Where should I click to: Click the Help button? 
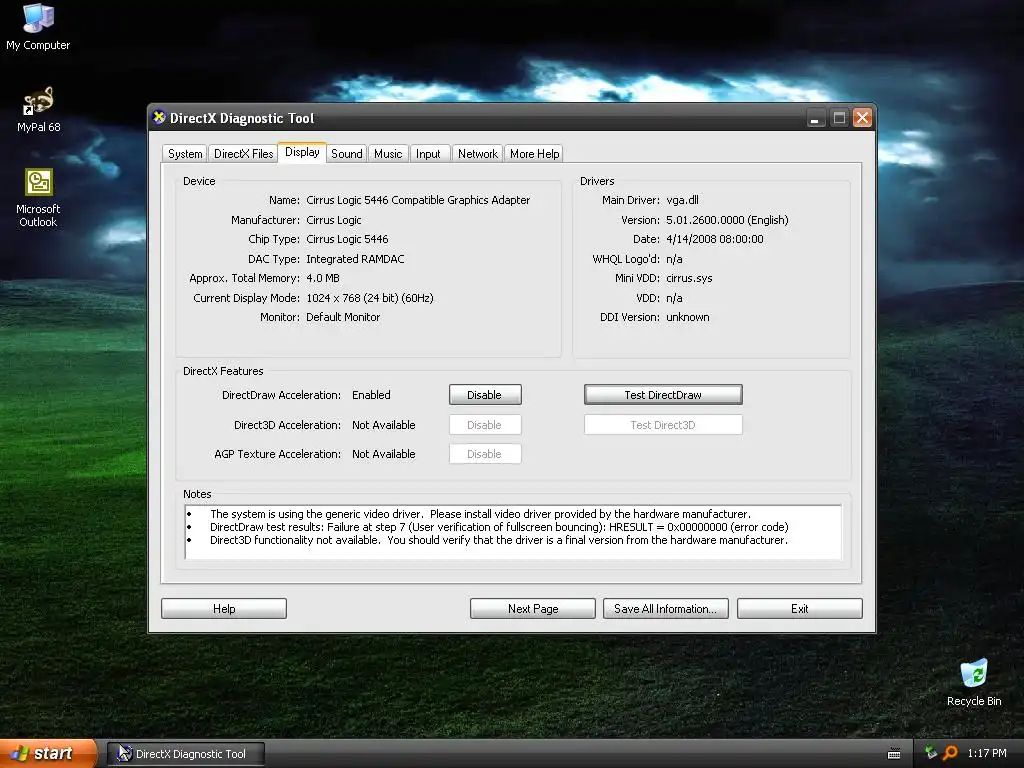pyautogui.click(x=224, y=609)
